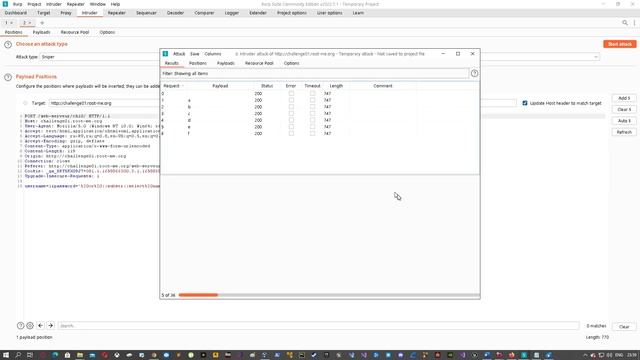Click the Start attack button

click(x=620, y=44)
